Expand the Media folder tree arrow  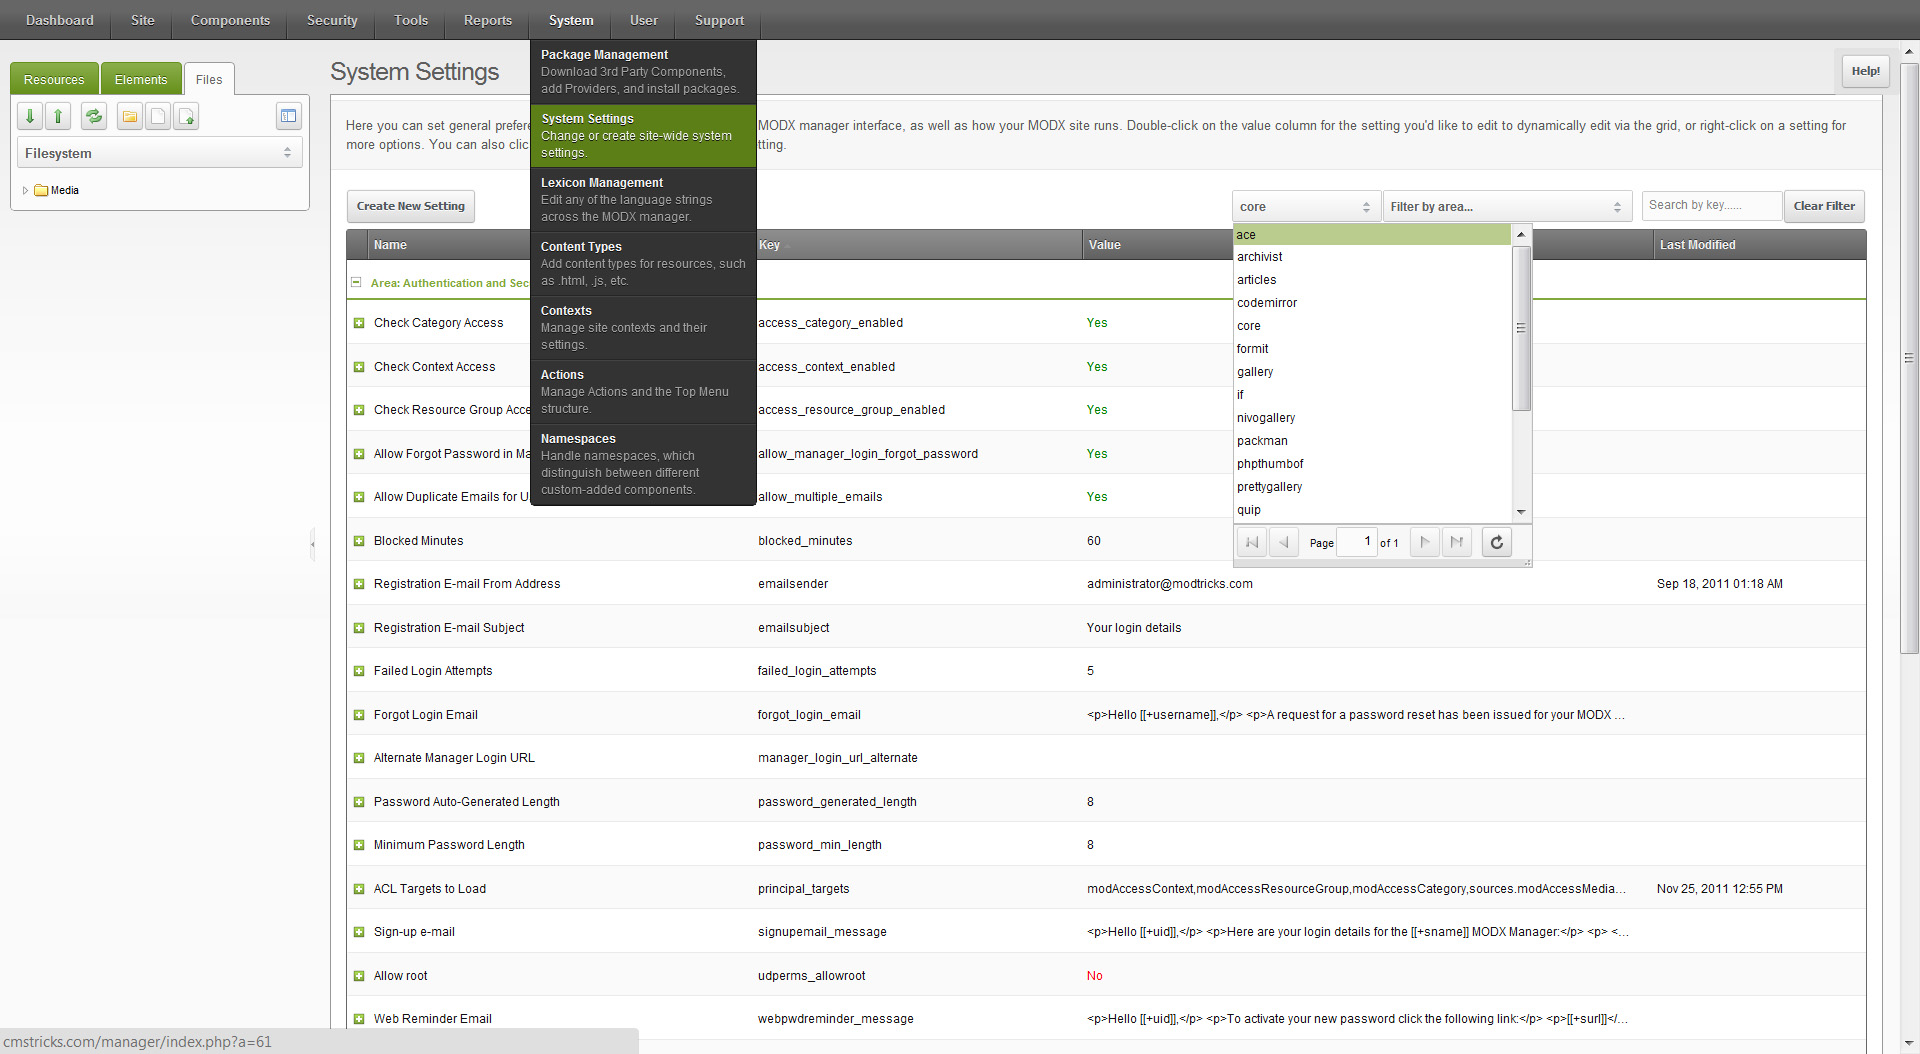coord(25,190)
